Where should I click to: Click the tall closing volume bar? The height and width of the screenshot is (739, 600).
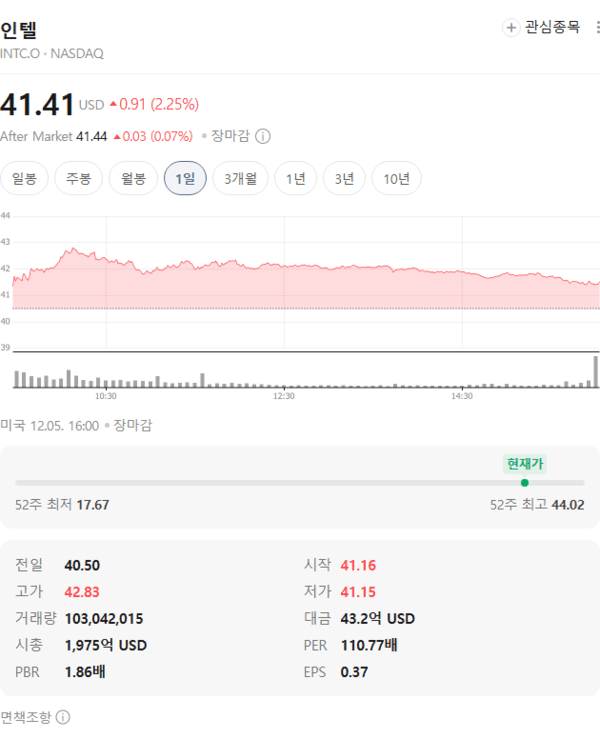596,372
